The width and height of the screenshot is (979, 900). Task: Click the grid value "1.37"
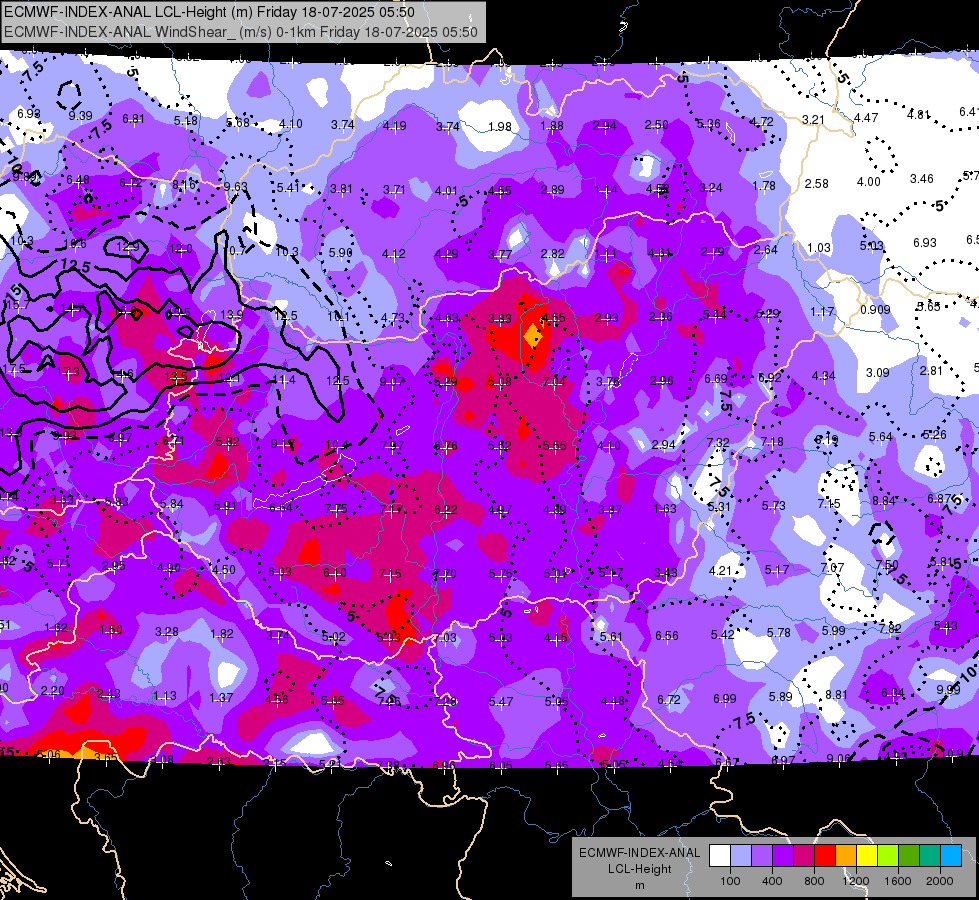pos(221,698)
